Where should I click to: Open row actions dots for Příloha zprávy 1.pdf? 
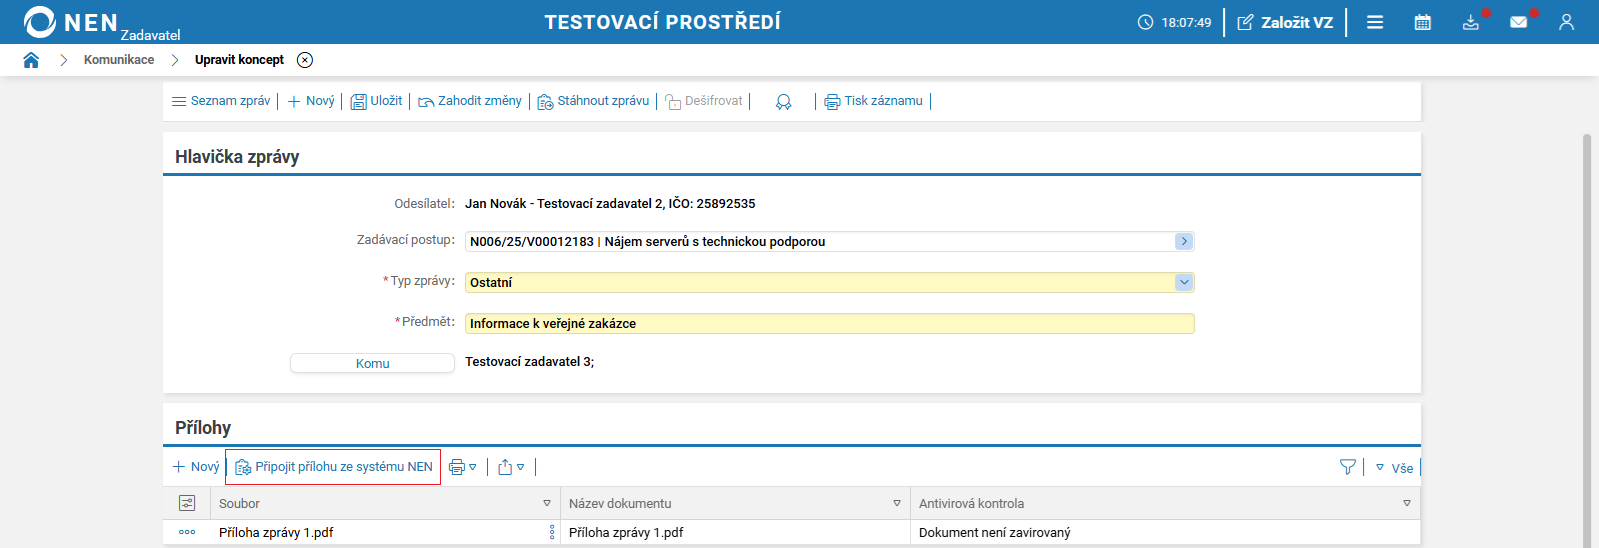187,532
